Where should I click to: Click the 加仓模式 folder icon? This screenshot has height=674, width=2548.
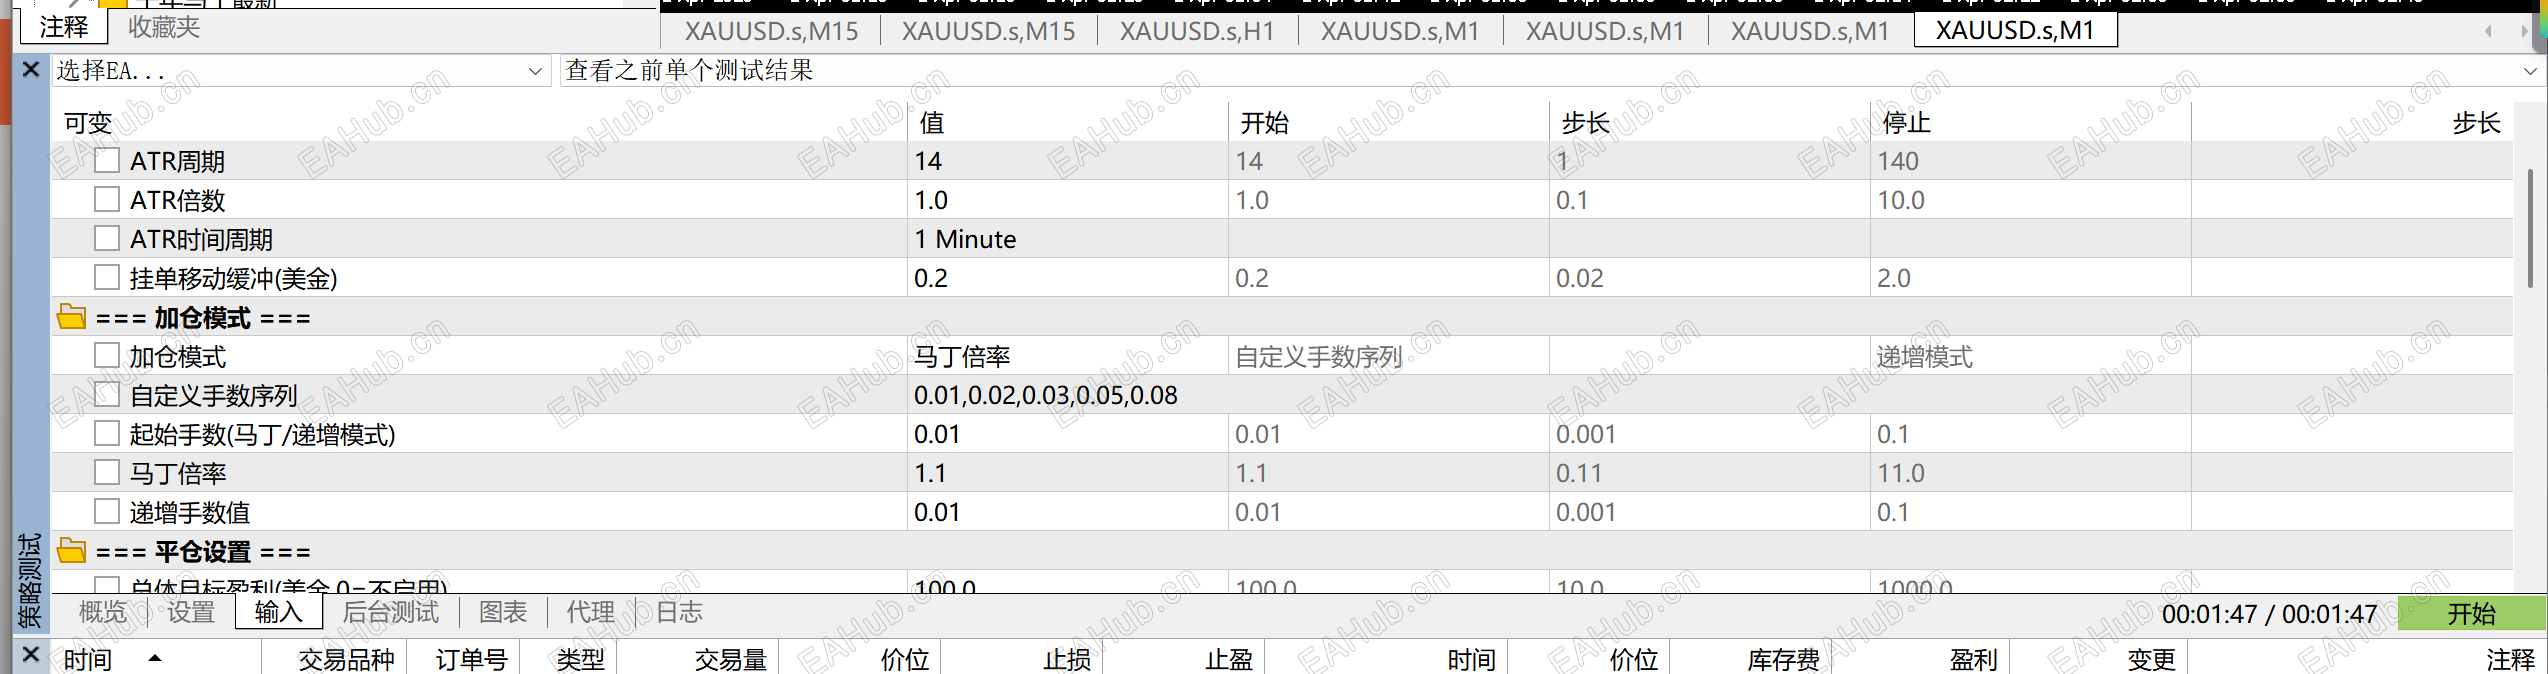71,317
